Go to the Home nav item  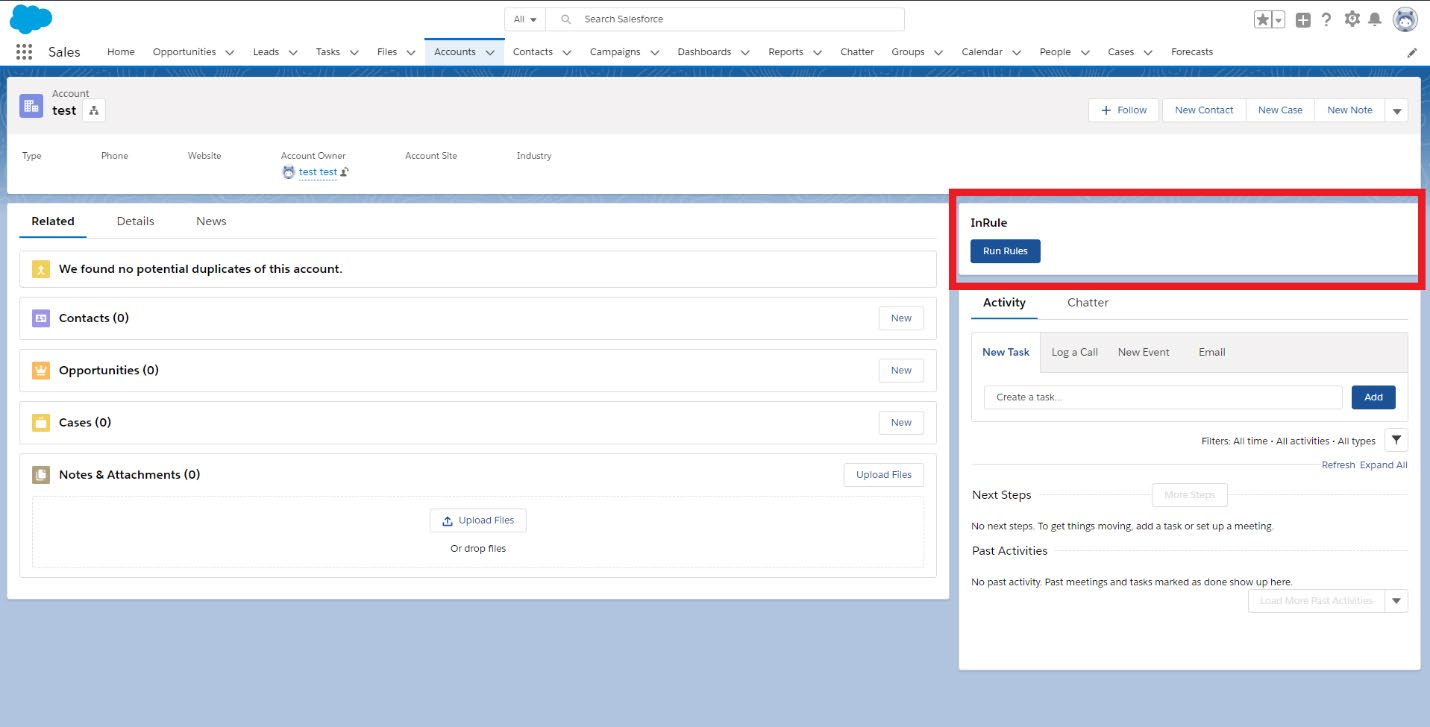120,52
